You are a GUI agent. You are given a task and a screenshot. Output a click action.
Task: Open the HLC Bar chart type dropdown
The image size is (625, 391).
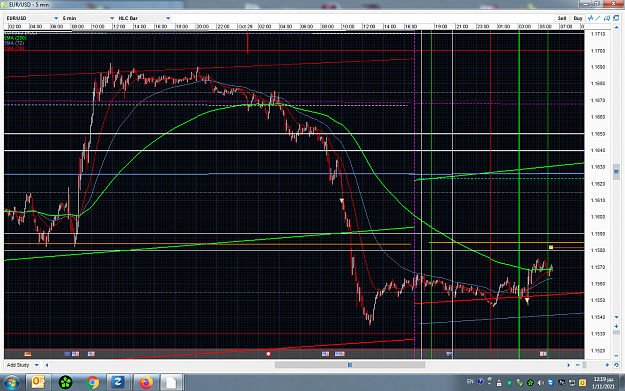[144, 18]
